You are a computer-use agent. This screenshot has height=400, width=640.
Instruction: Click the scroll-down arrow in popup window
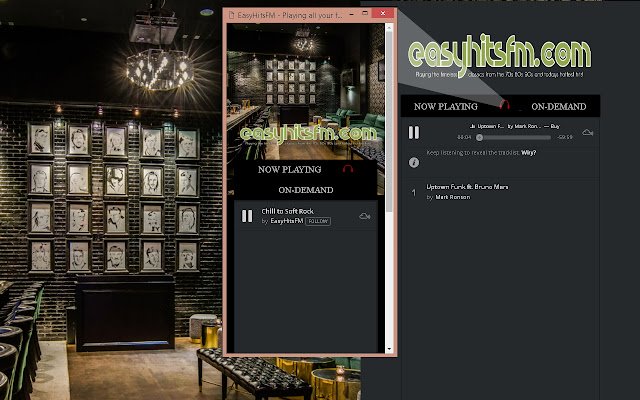(x=389, y=349)
